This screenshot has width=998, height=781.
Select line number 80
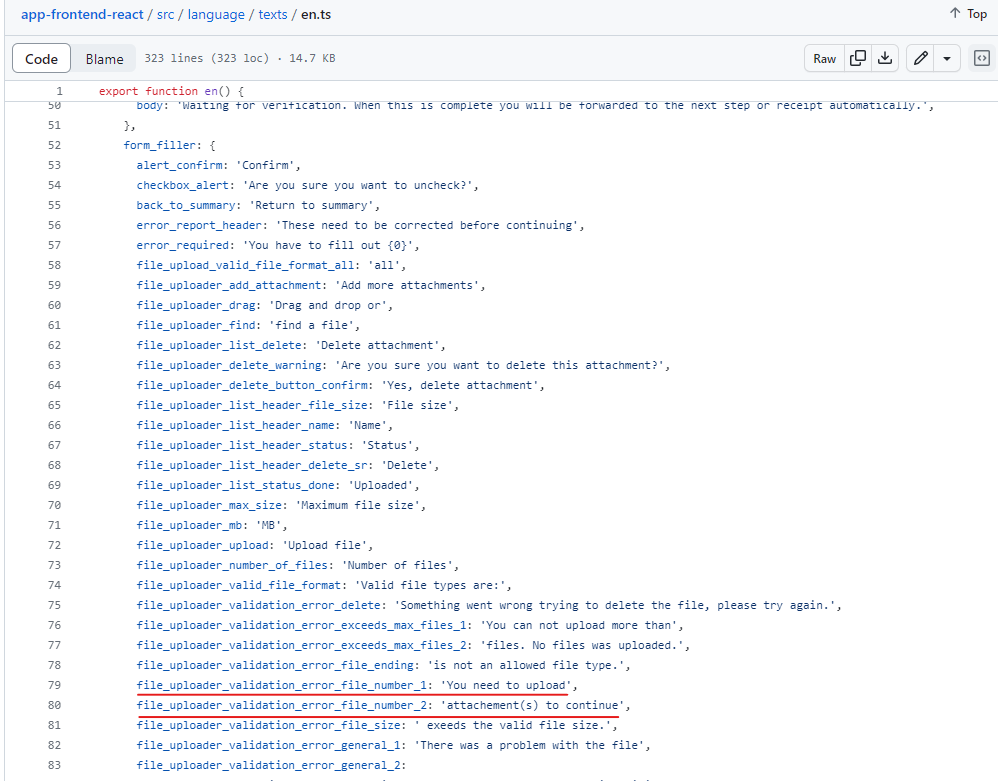[54, 705]
